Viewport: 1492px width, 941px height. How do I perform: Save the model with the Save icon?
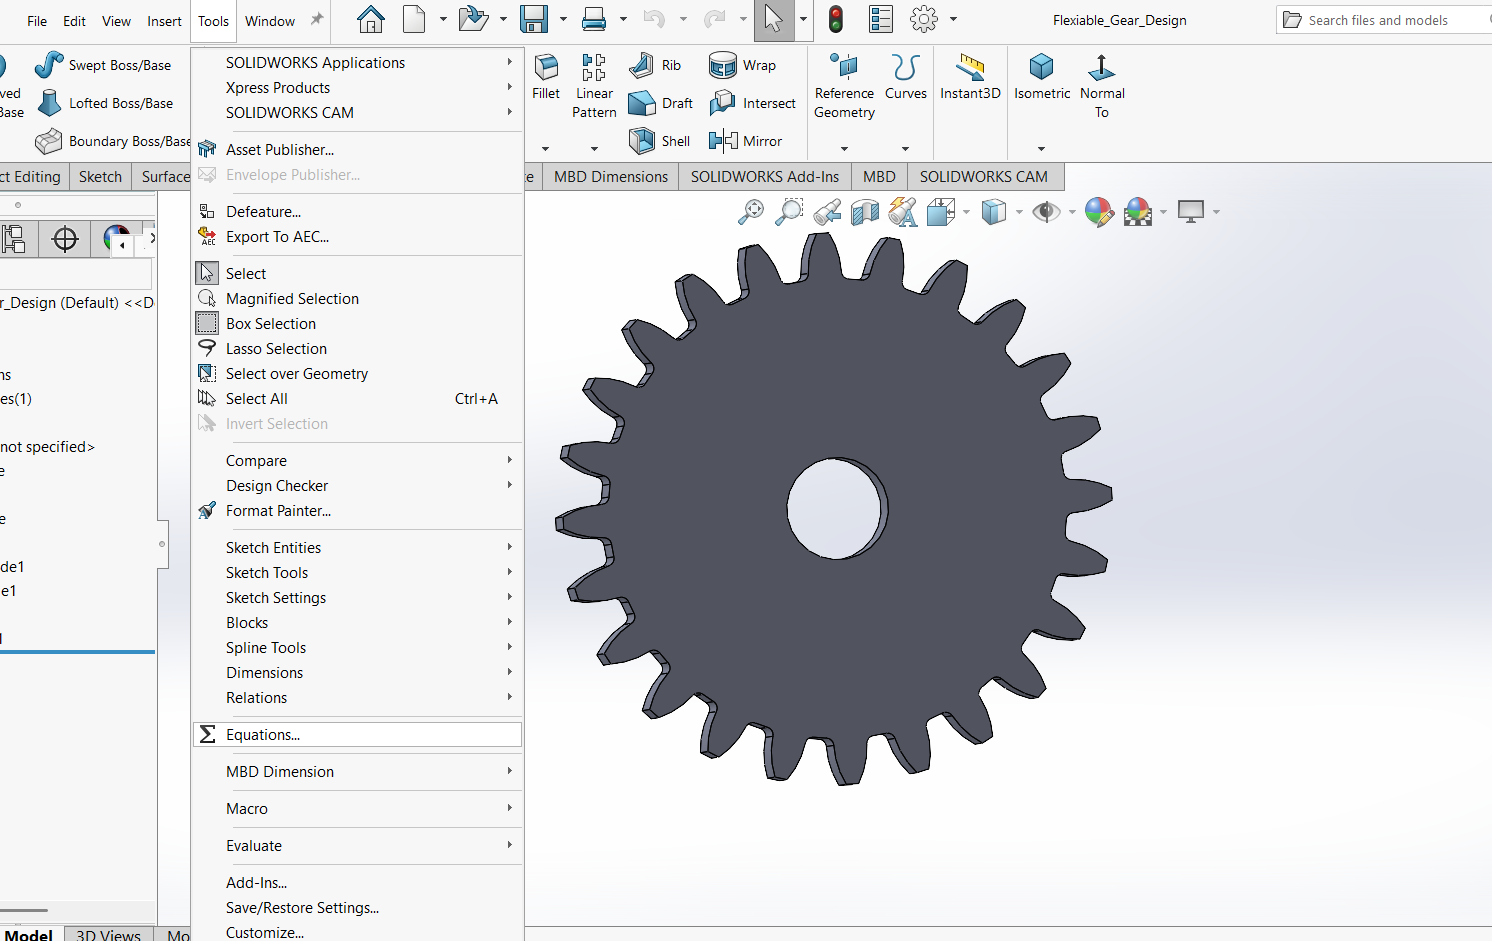pyautogui.click(x=534, y=19)
